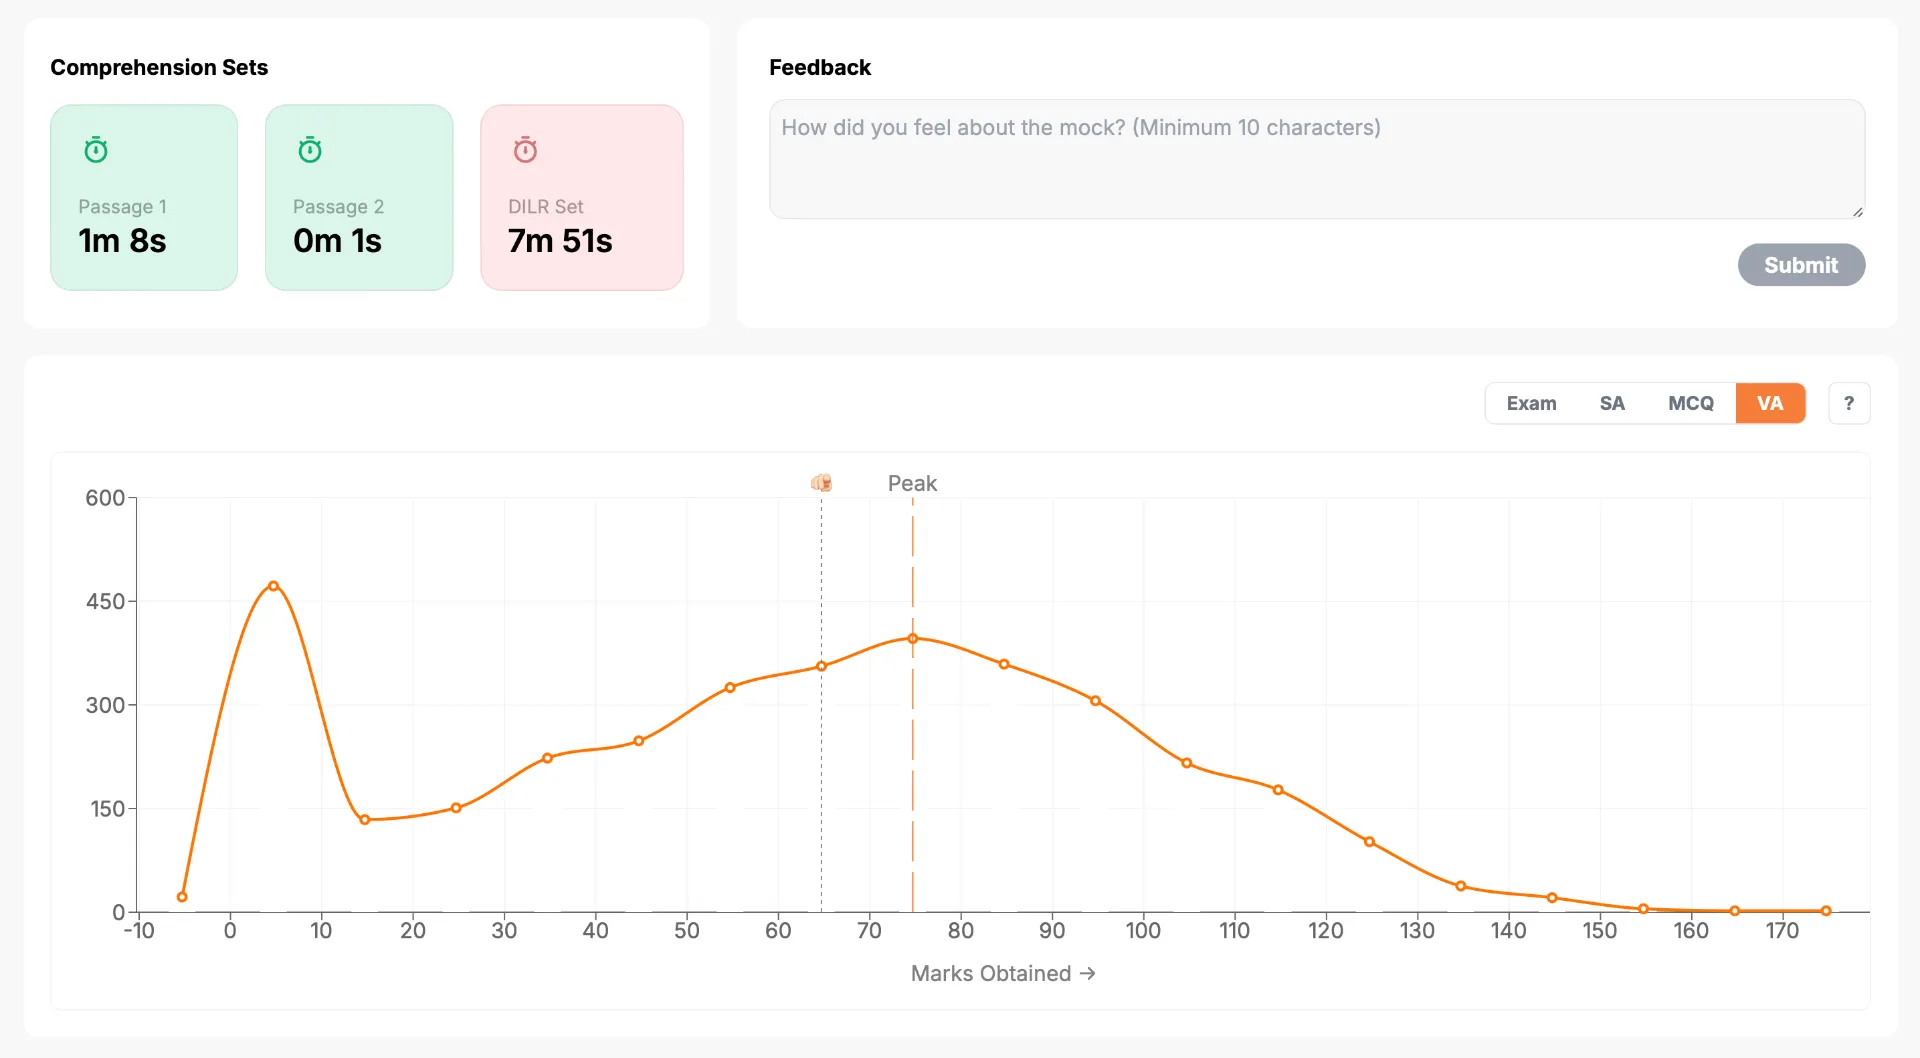Open the DILR Set card

tap(582, 198)
